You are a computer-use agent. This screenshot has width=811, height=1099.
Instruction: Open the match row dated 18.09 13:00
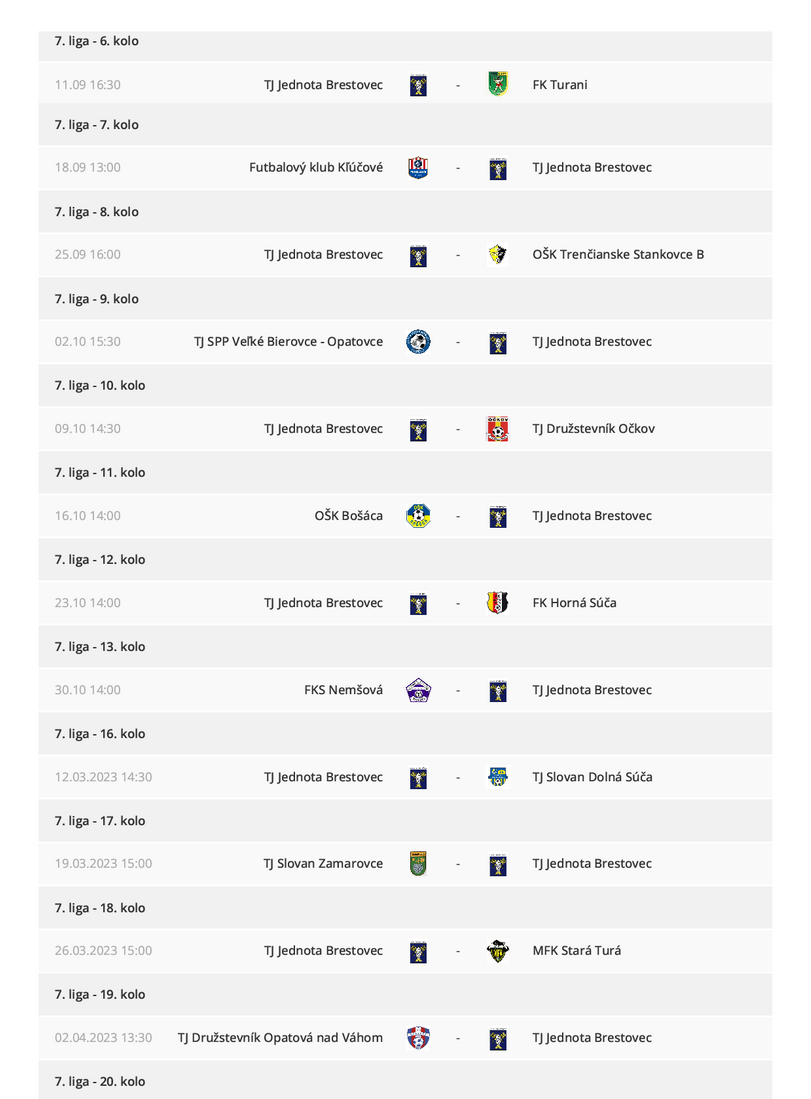click(405, 168)
